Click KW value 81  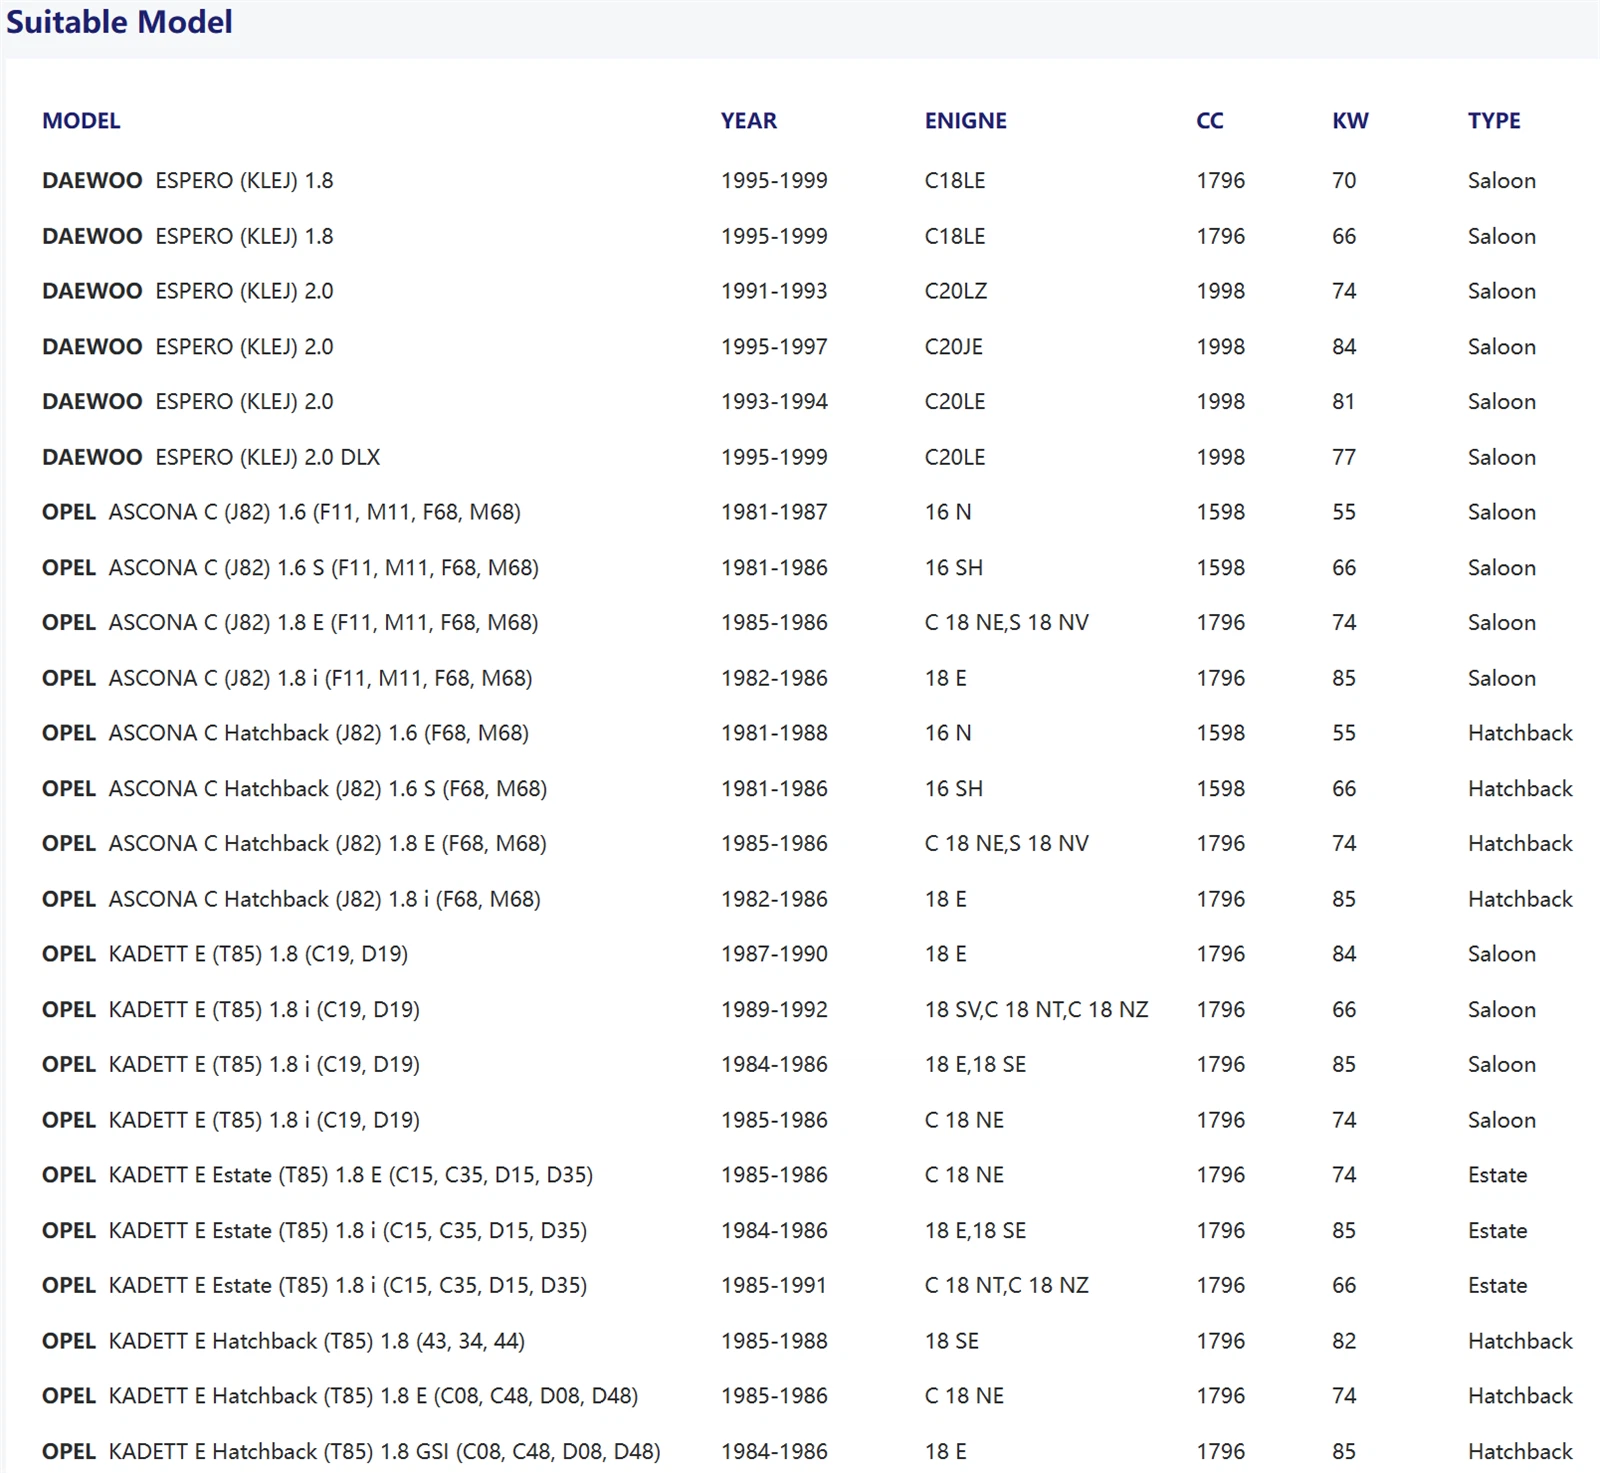click(1344, 402)
